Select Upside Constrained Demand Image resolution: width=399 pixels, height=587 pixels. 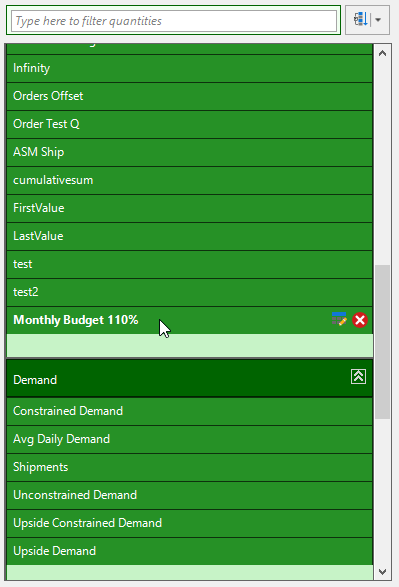[189, 523]
